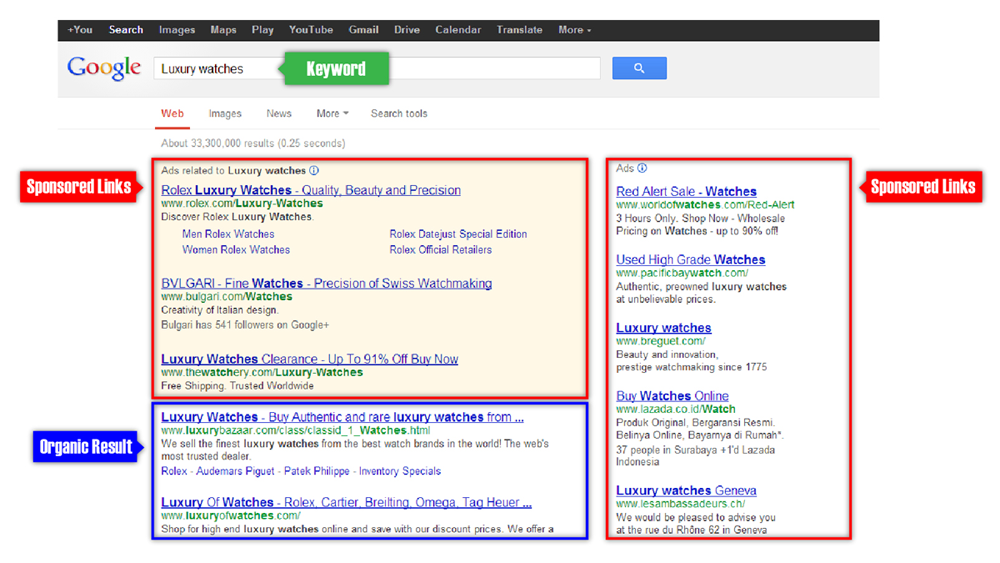Screen dimensions: 1000x563
Task: Open YouTube from the top navigation bar
Action: click(x=311, y=30)
